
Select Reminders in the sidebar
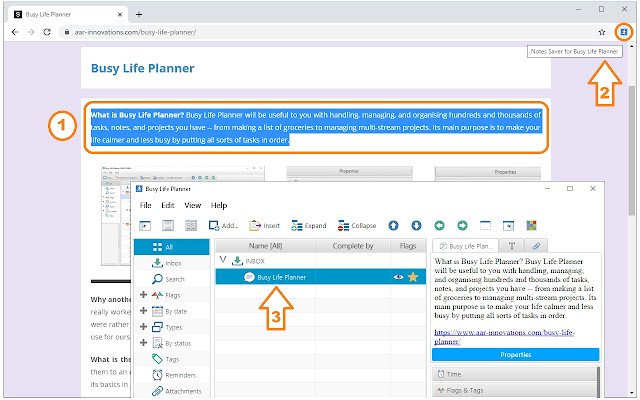(173, 375)
